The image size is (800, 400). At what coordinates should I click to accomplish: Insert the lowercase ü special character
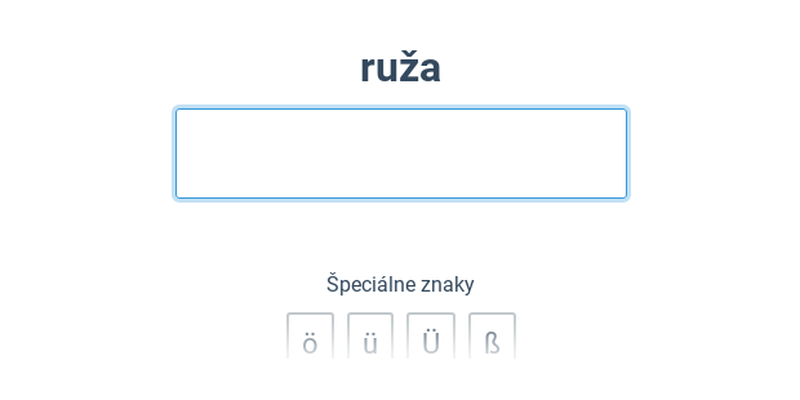[370, 336]
